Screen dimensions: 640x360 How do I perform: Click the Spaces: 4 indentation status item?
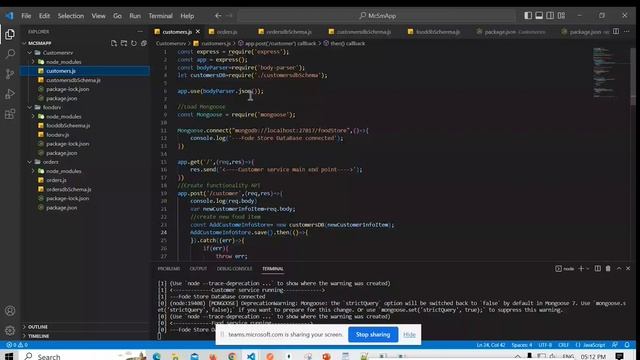tap(522, 345)
